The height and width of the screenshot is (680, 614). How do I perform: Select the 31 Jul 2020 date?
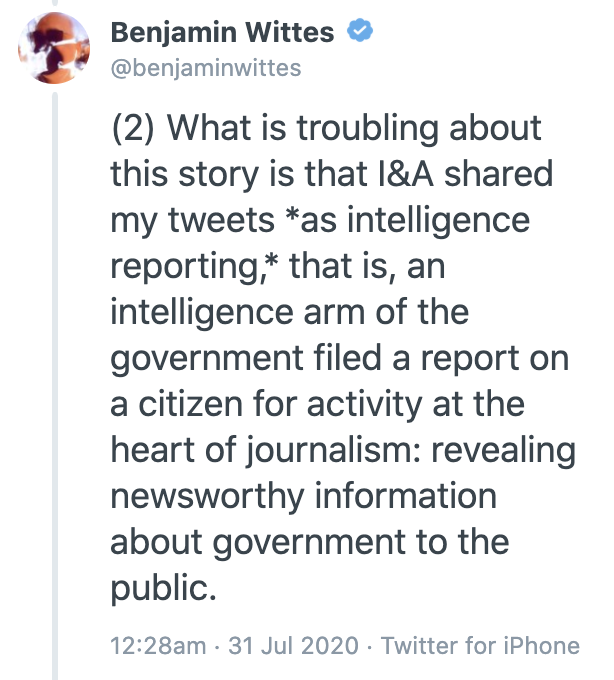[293, 645]
